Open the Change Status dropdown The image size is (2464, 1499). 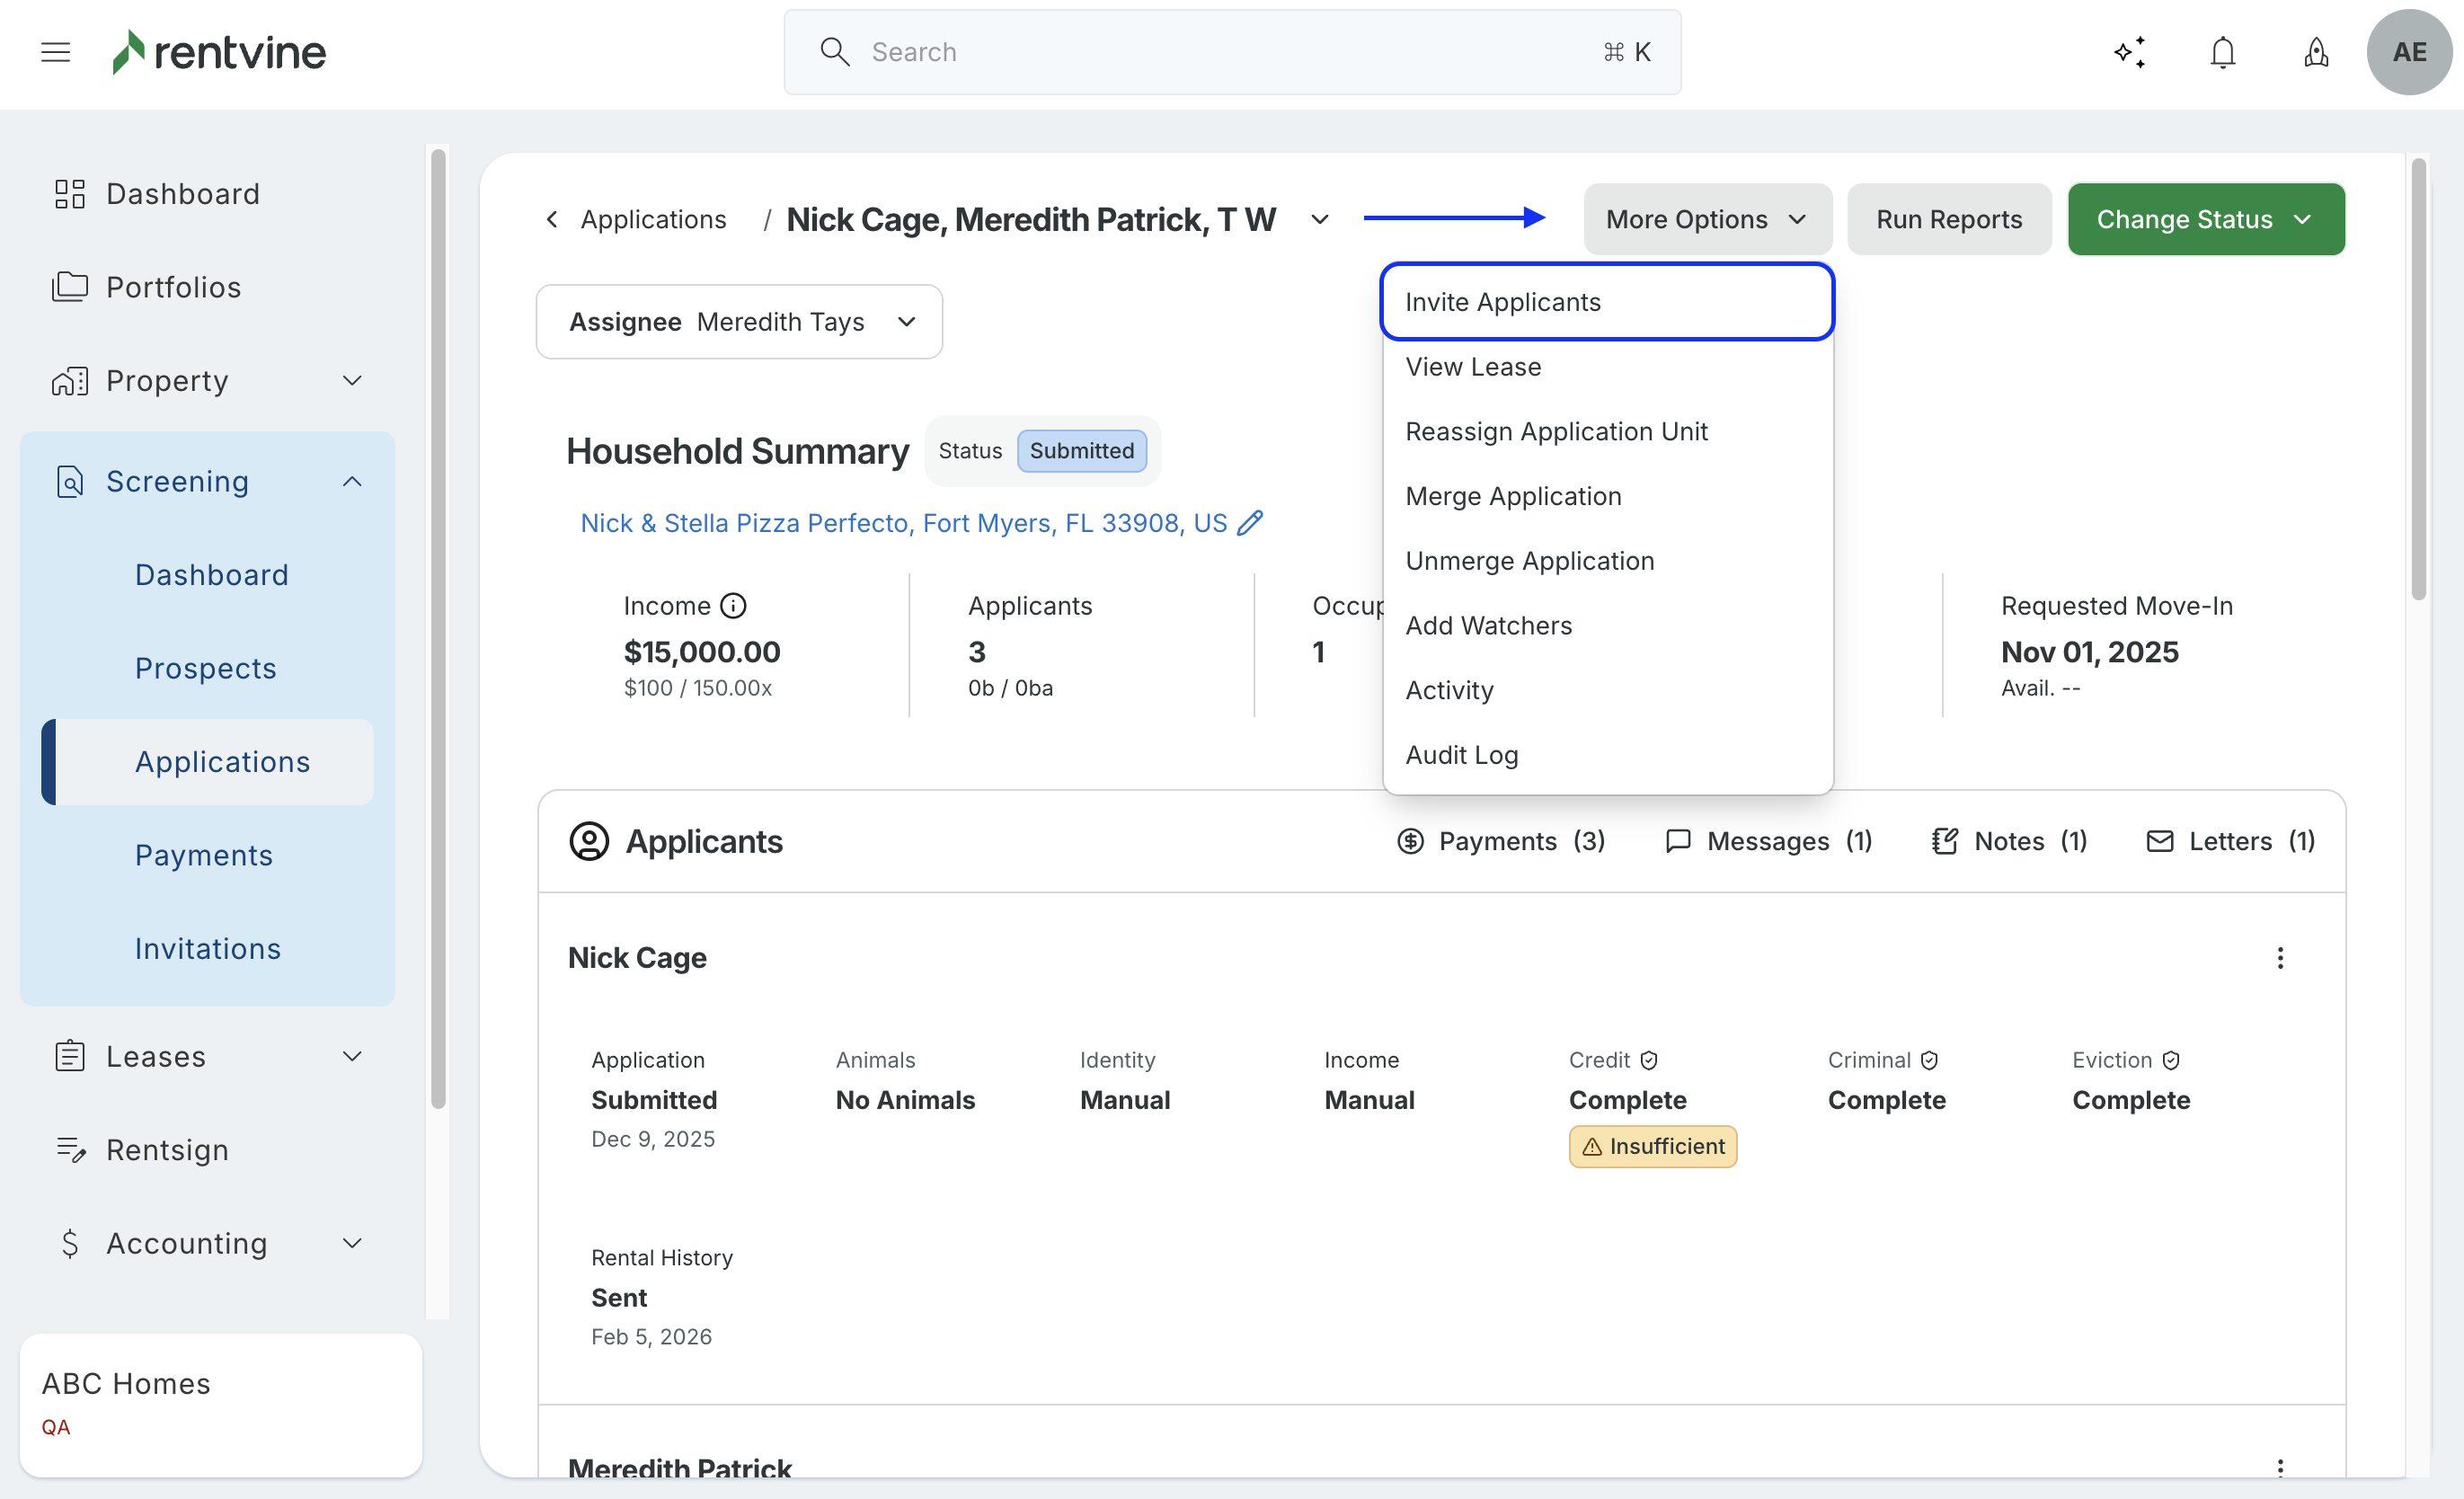point(2205,219)
